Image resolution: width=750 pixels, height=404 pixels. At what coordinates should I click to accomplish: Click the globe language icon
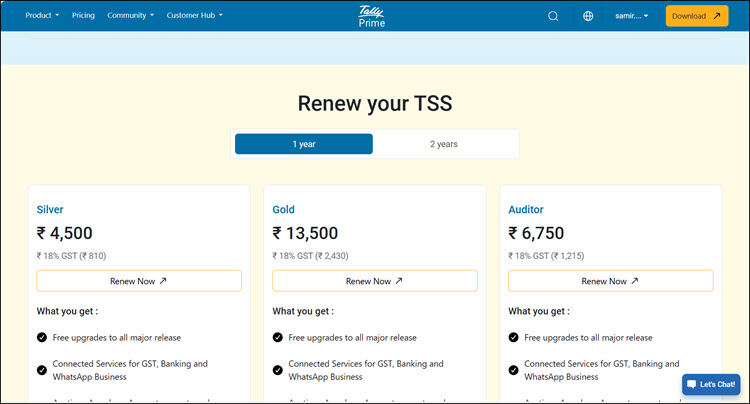point(588,16)
